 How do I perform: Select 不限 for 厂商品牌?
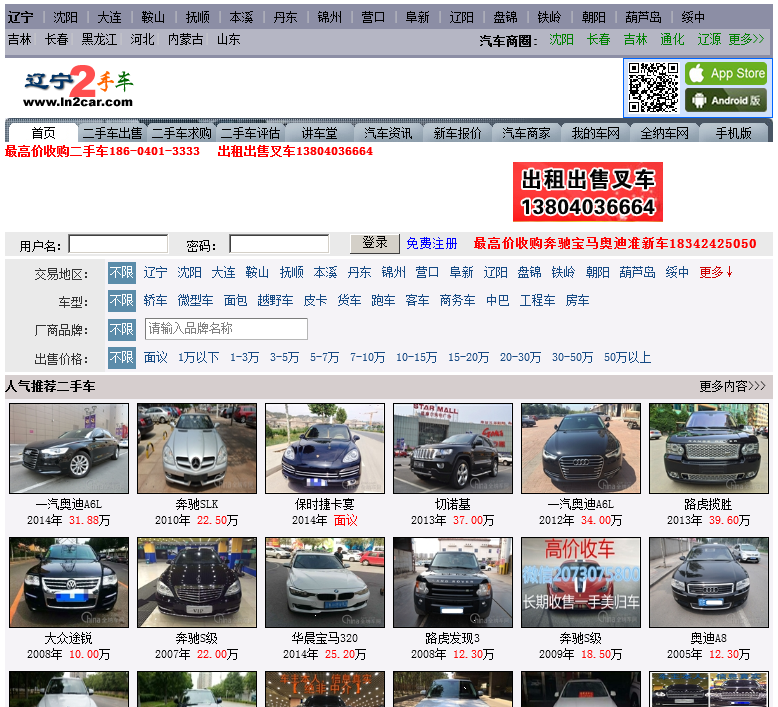(x=122, y=329)
